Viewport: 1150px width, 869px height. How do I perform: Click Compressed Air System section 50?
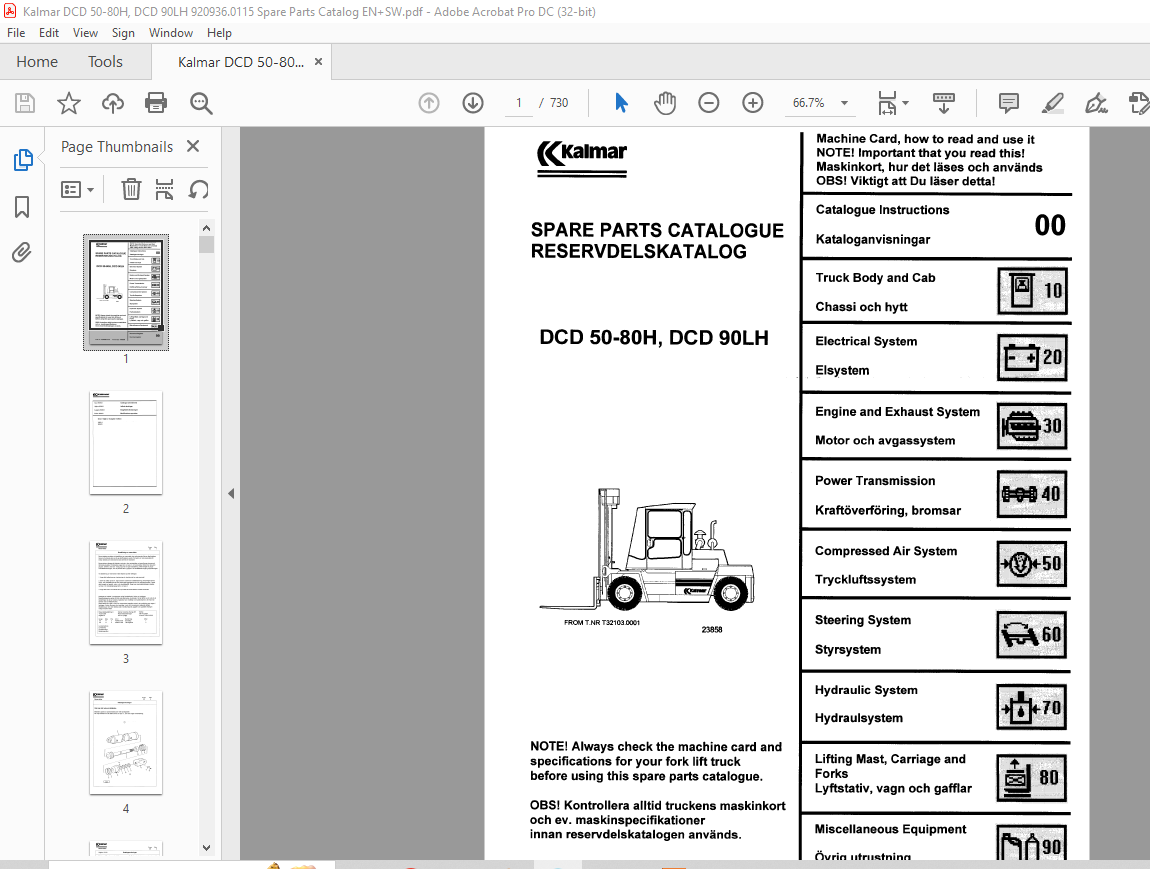pyautogui.click(x=937, y=565)
